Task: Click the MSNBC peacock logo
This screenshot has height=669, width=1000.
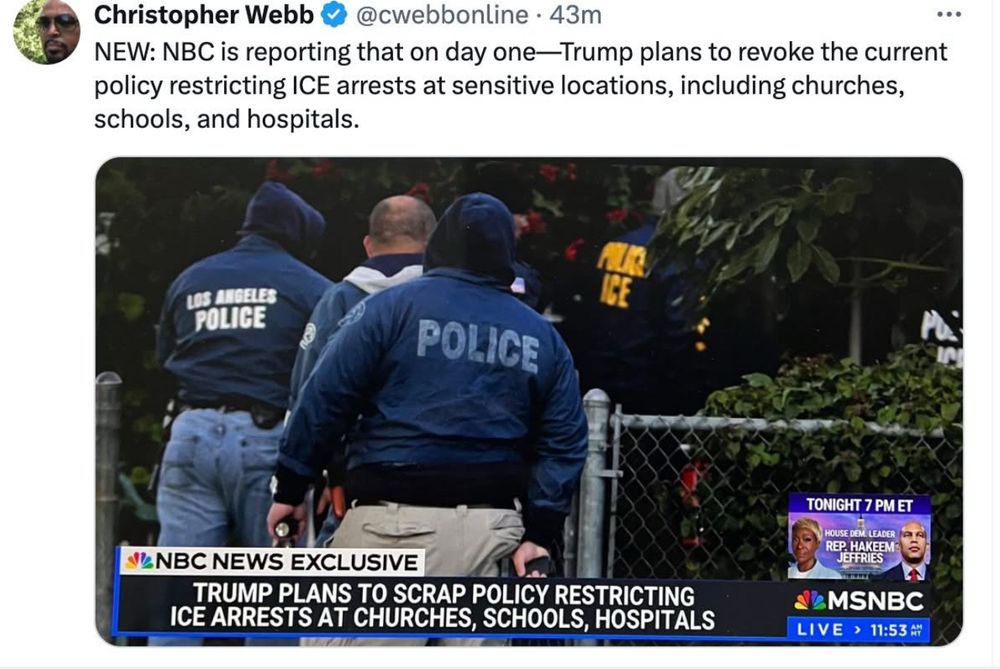Action: coord(810,600)
